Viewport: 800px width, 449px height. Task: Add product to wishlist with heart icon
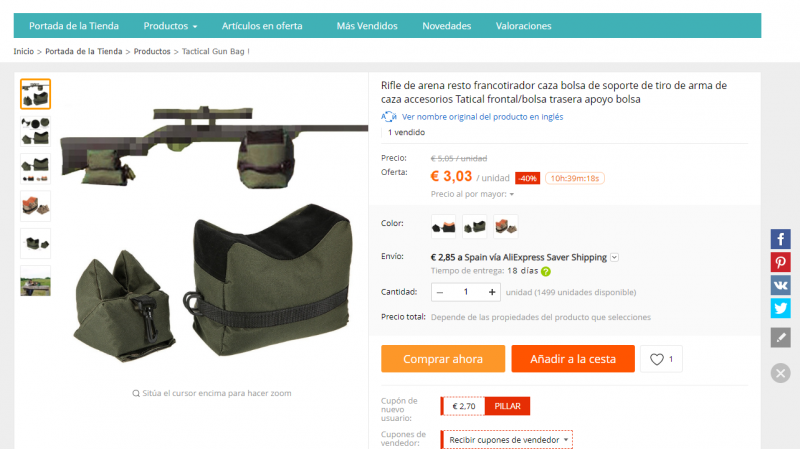click(x=661, y=359)
